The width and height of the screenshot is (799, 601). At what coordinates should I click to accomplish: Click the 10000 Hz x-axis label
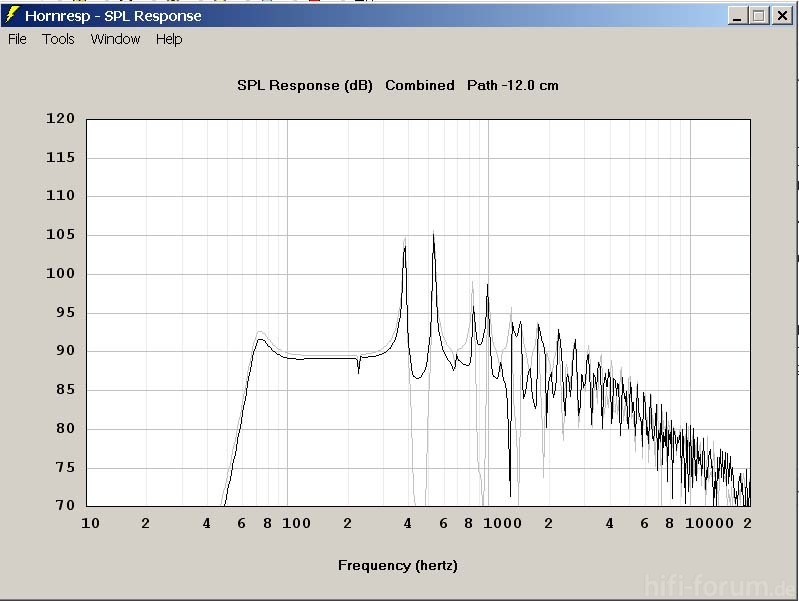click(710, 524)
